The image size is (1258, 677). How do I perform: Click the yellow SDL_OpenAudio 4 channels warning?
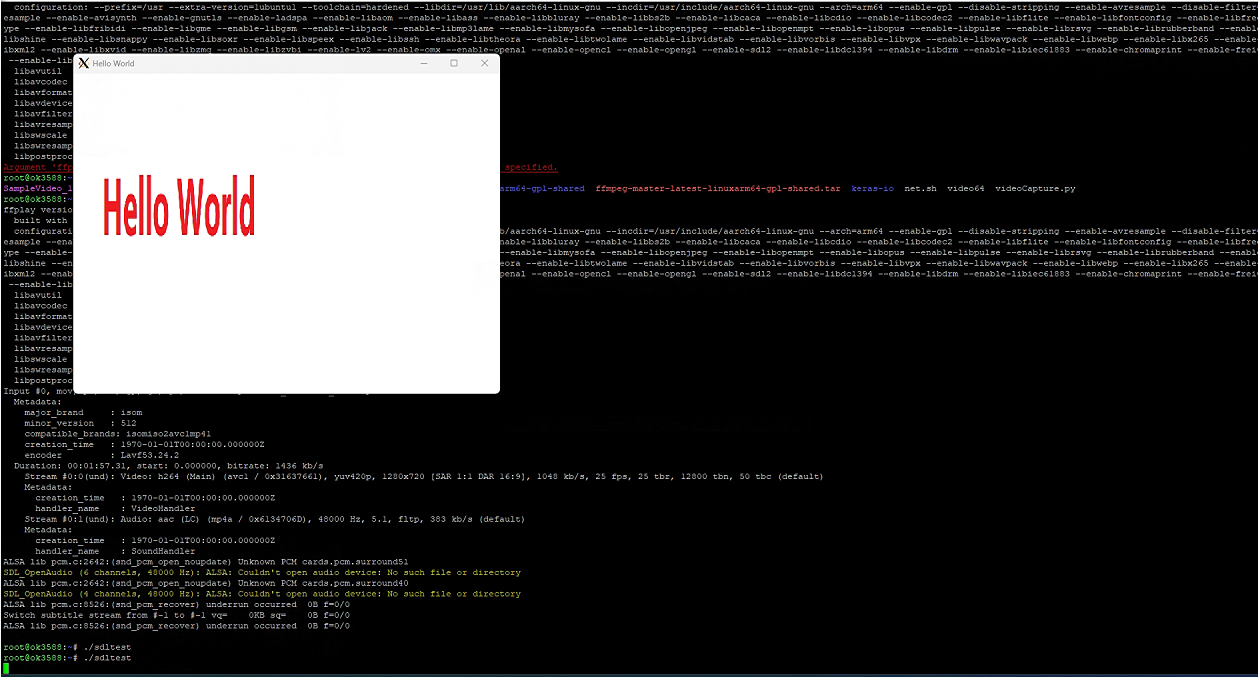click(x=262, y=594)
